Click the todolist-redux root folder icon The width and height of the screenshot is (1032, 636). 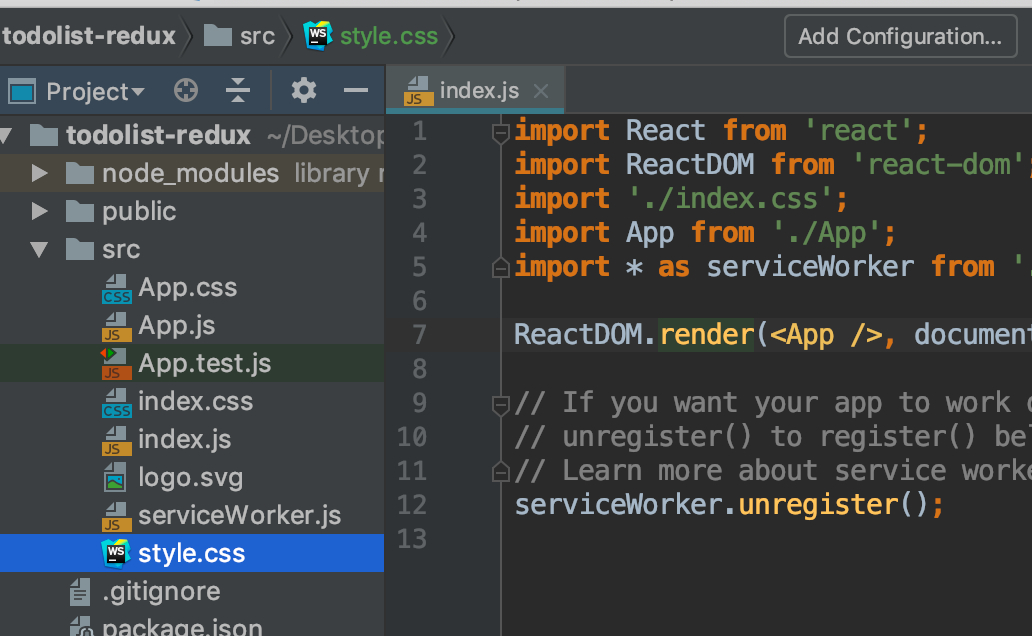pos(44,135)
